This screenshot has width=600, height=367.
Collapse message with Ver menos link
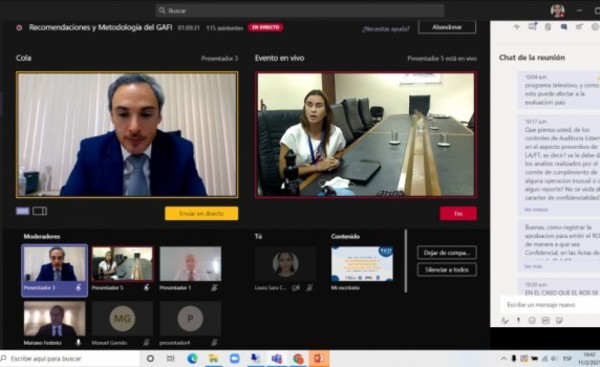click(536, 210)
